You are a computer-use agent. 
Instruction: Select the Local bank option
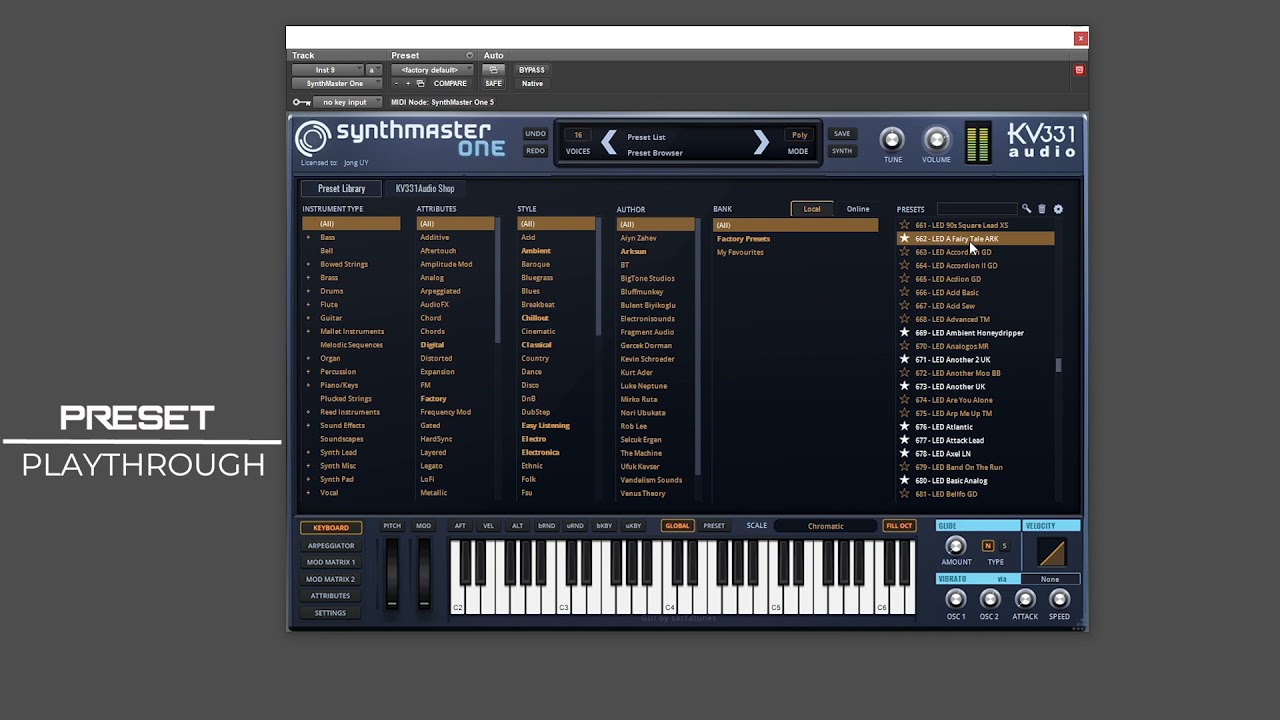[x=812, y=209]
